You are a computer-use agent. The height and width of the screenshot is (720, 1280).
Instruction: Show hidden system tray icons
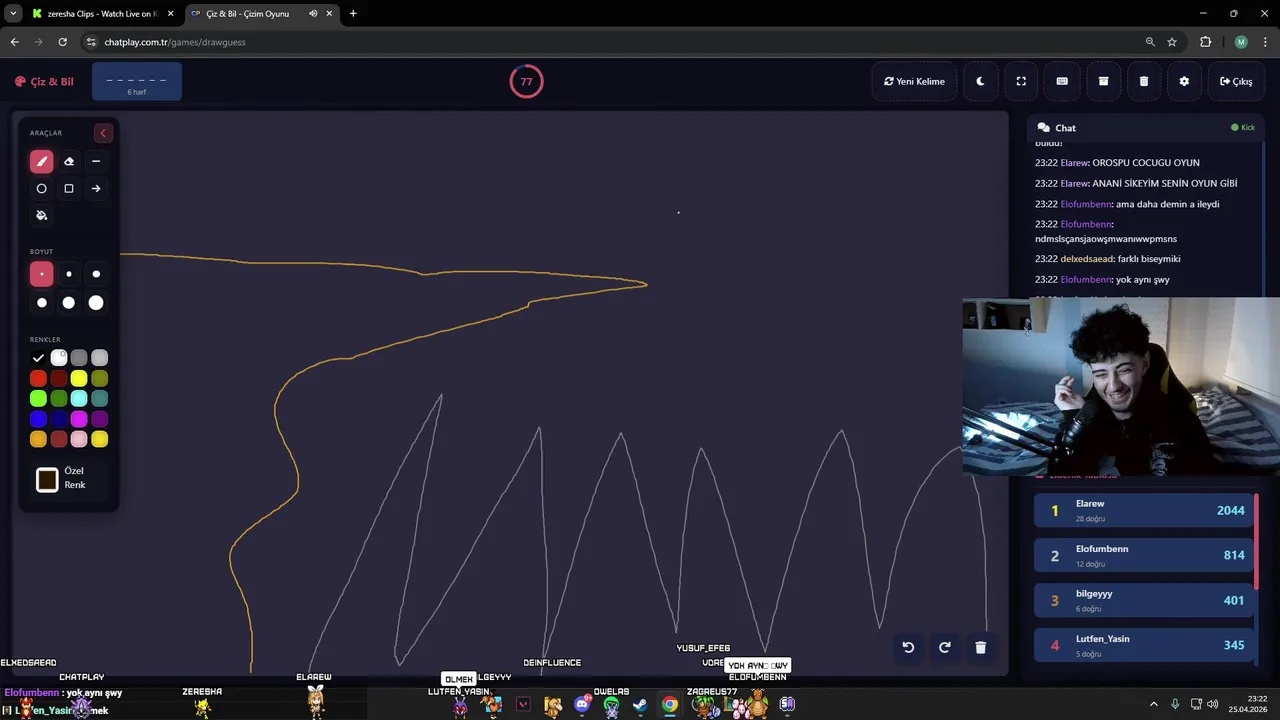pyautogui.click(x=1153, y=704)
